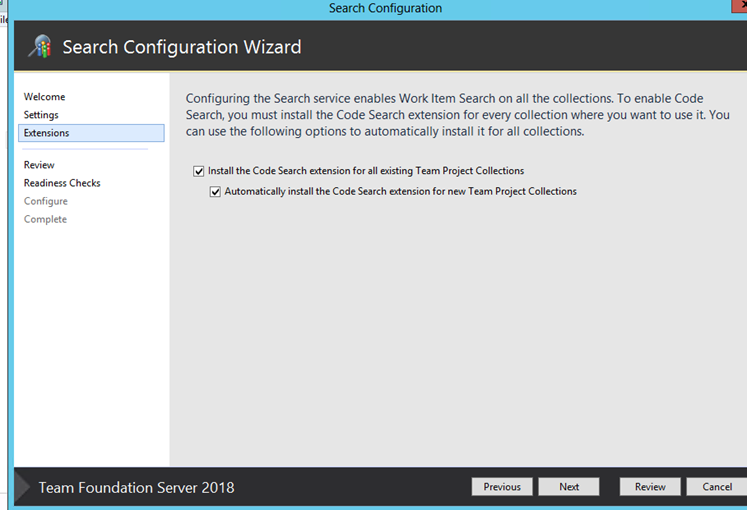Select the Configure step

coord(46,201)
